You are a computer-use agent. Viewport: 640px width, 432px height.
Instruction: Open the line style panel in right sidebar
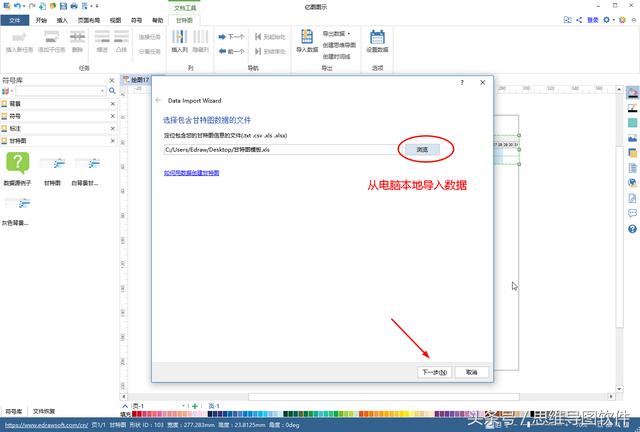point(632,108)
